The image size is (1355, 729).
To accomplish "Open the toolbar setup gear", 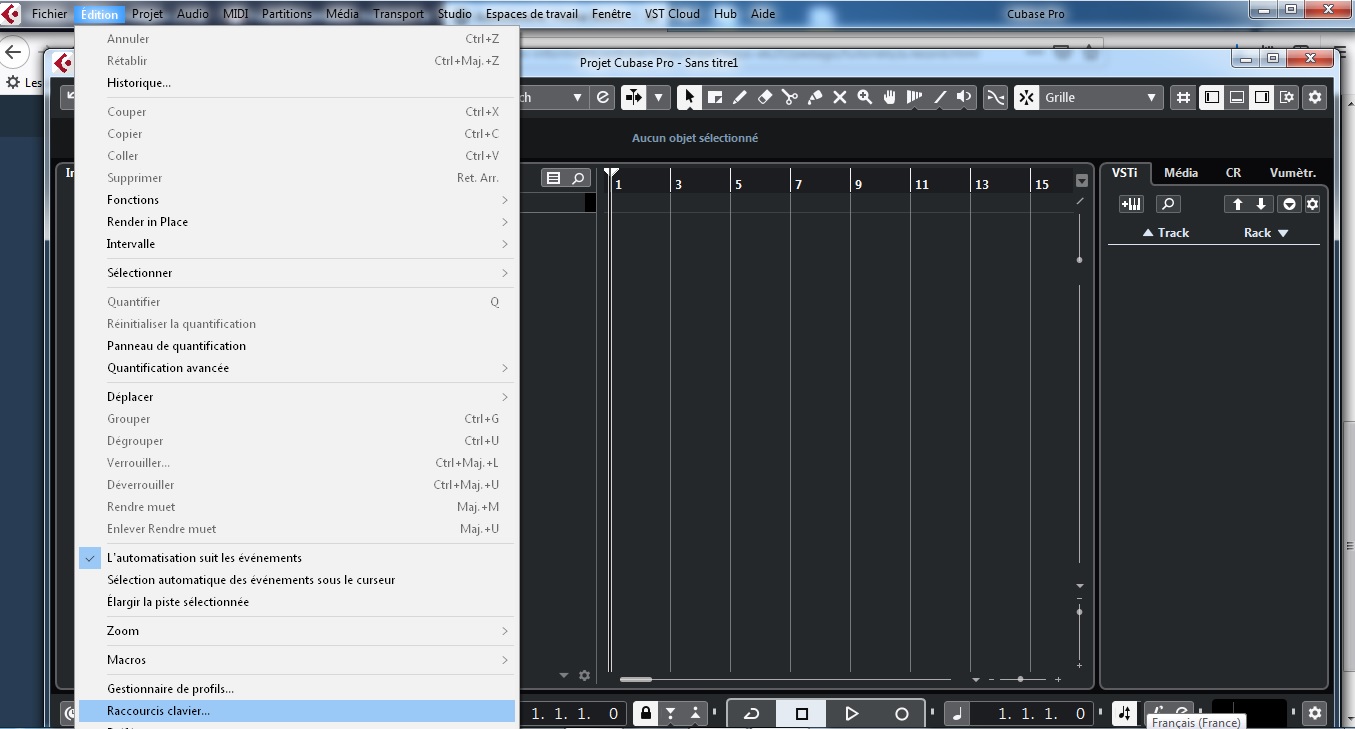I will point(1315,97).
